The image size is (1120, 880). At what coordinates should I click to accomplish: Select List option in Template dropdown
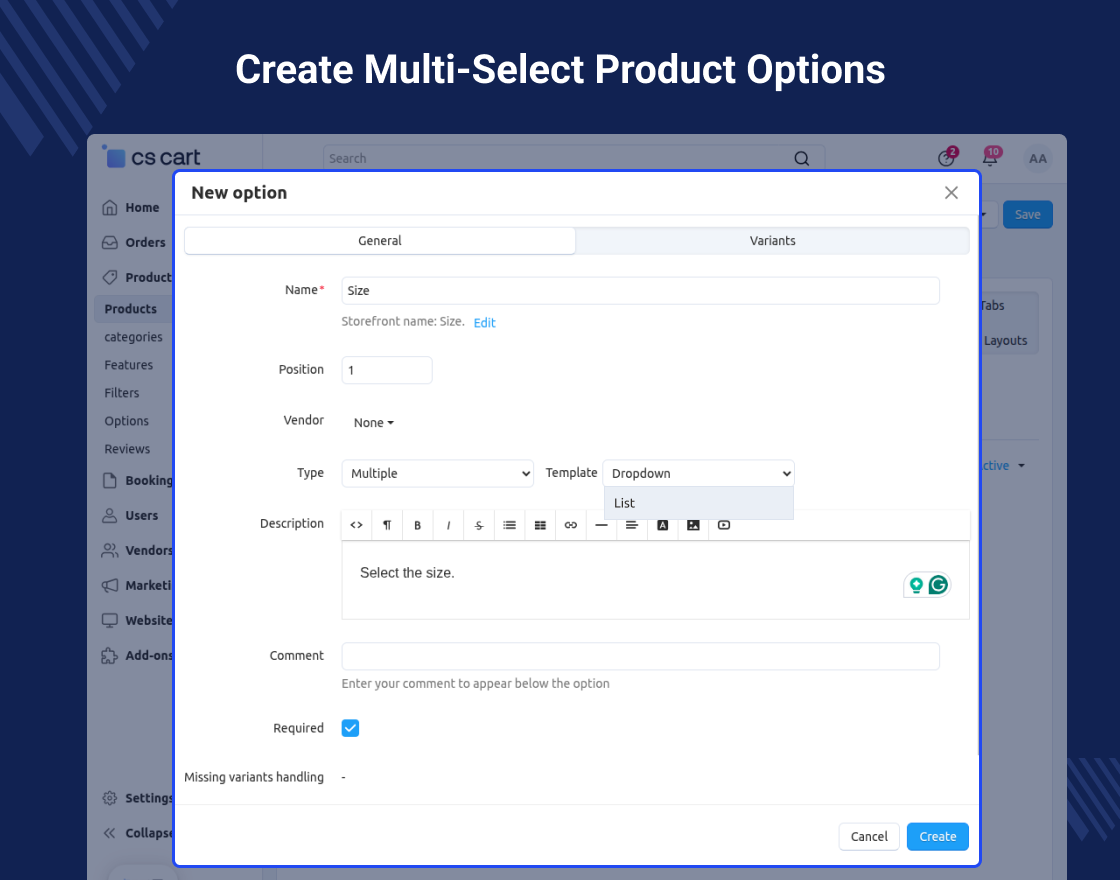click(699, 503)
